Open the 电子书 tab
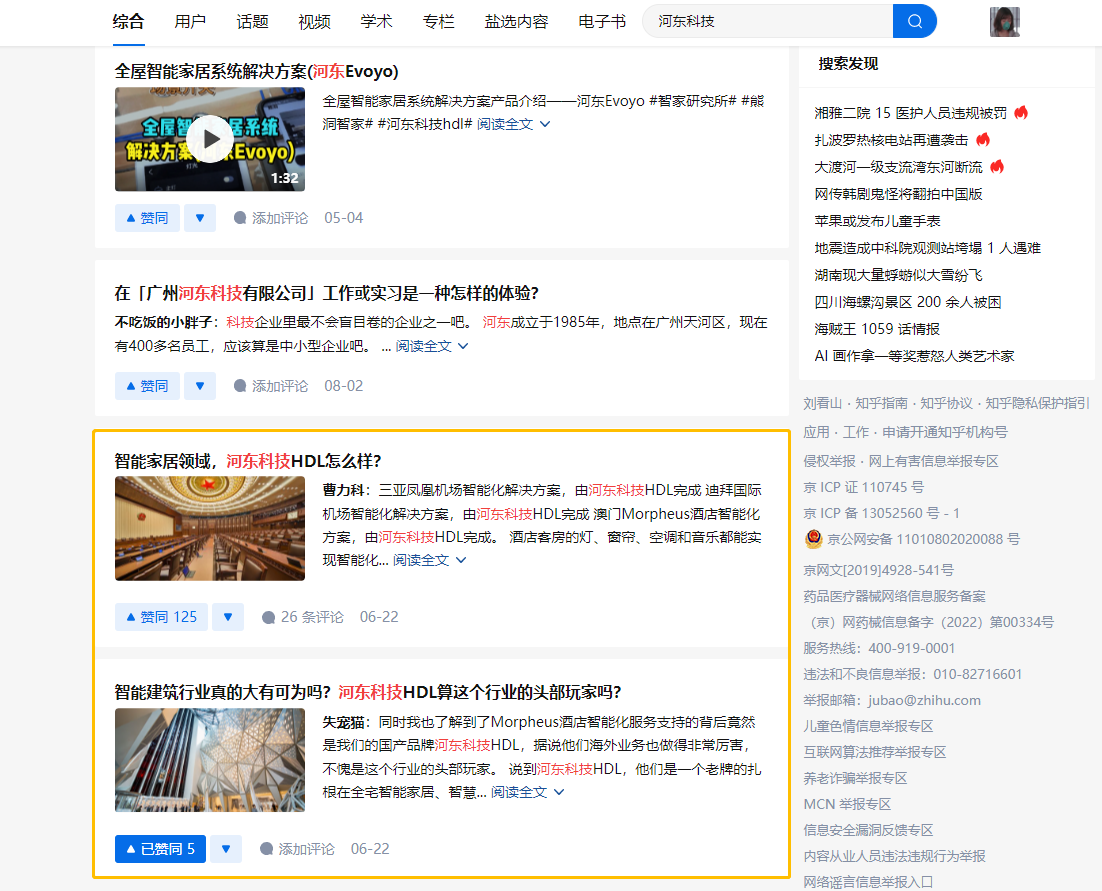The height and width of the screenshot is (891, 1102). [x=601, y=20]
